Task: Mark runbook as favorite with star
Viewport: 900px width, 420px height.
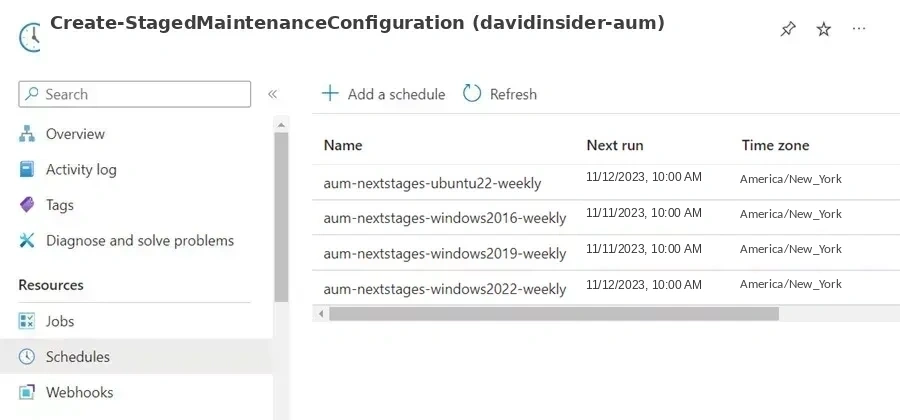Action: click(824, 29)
